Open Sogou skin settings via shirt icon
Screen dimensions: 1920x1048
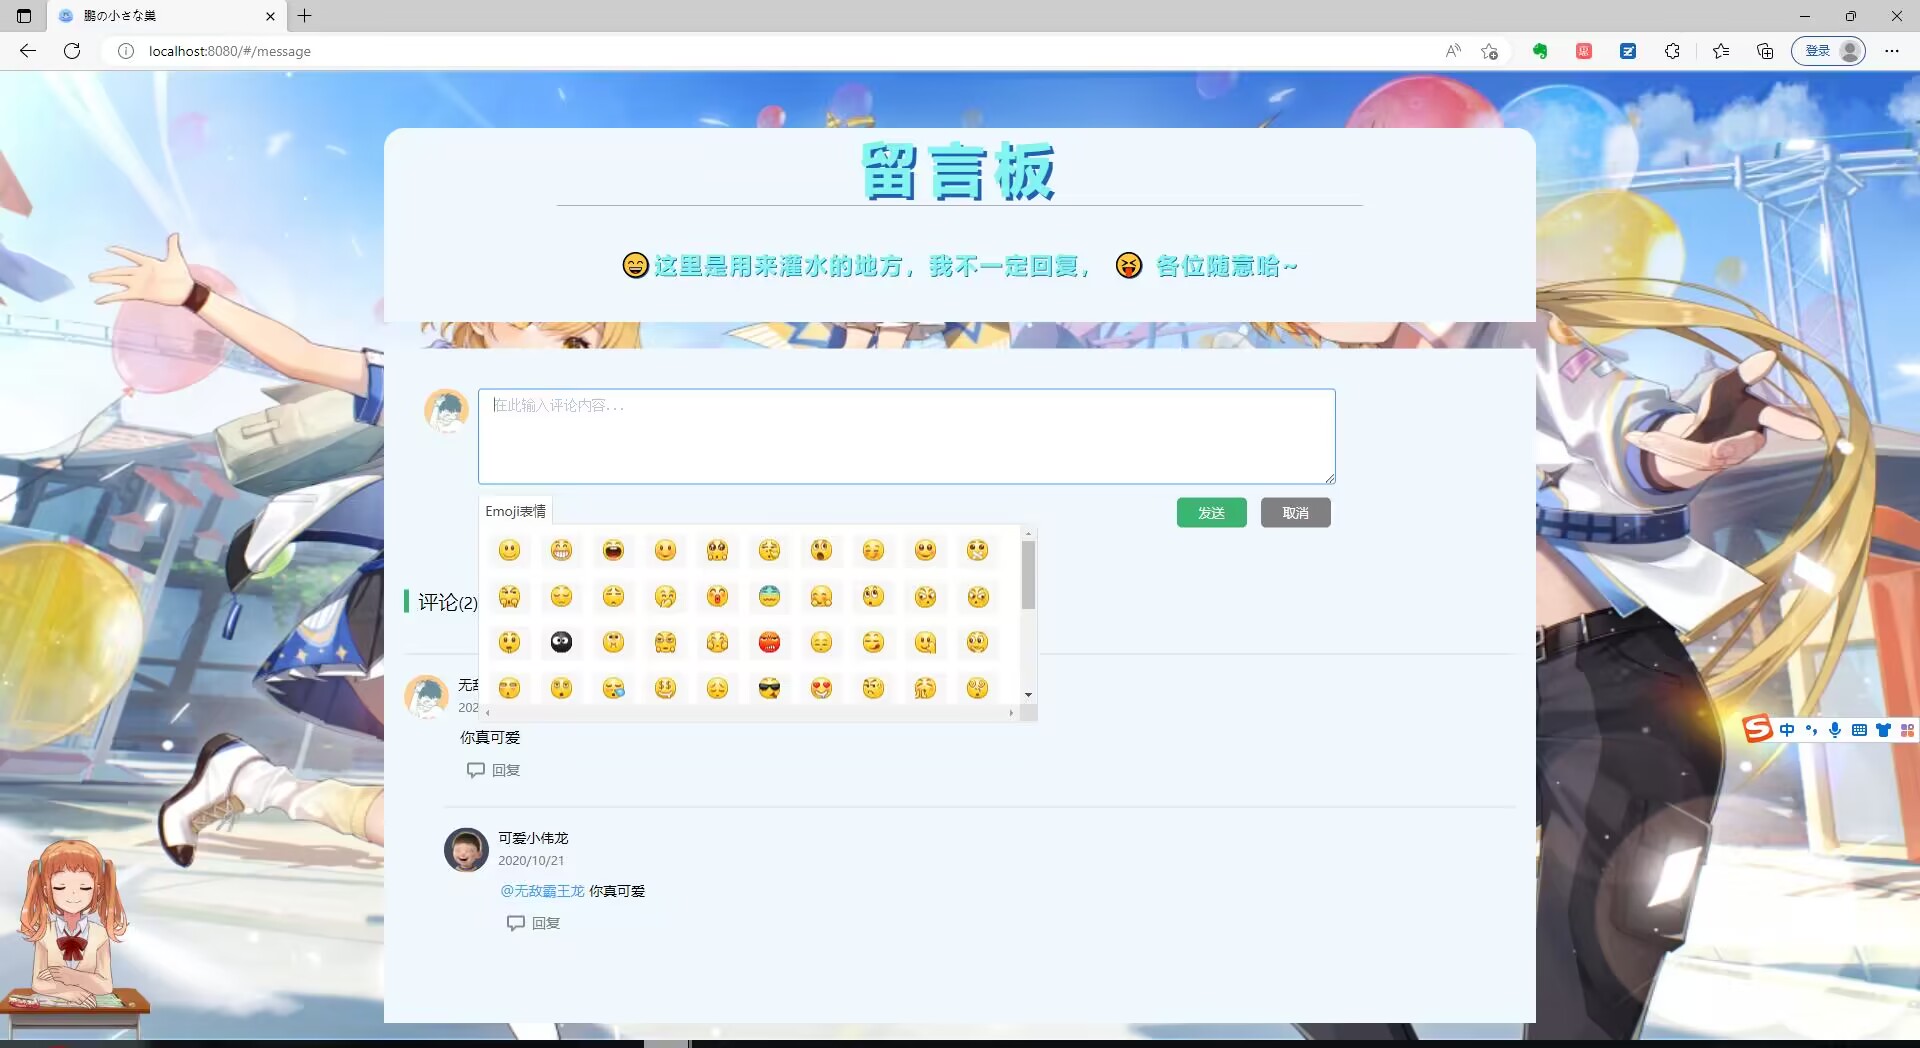point(1883,730)
